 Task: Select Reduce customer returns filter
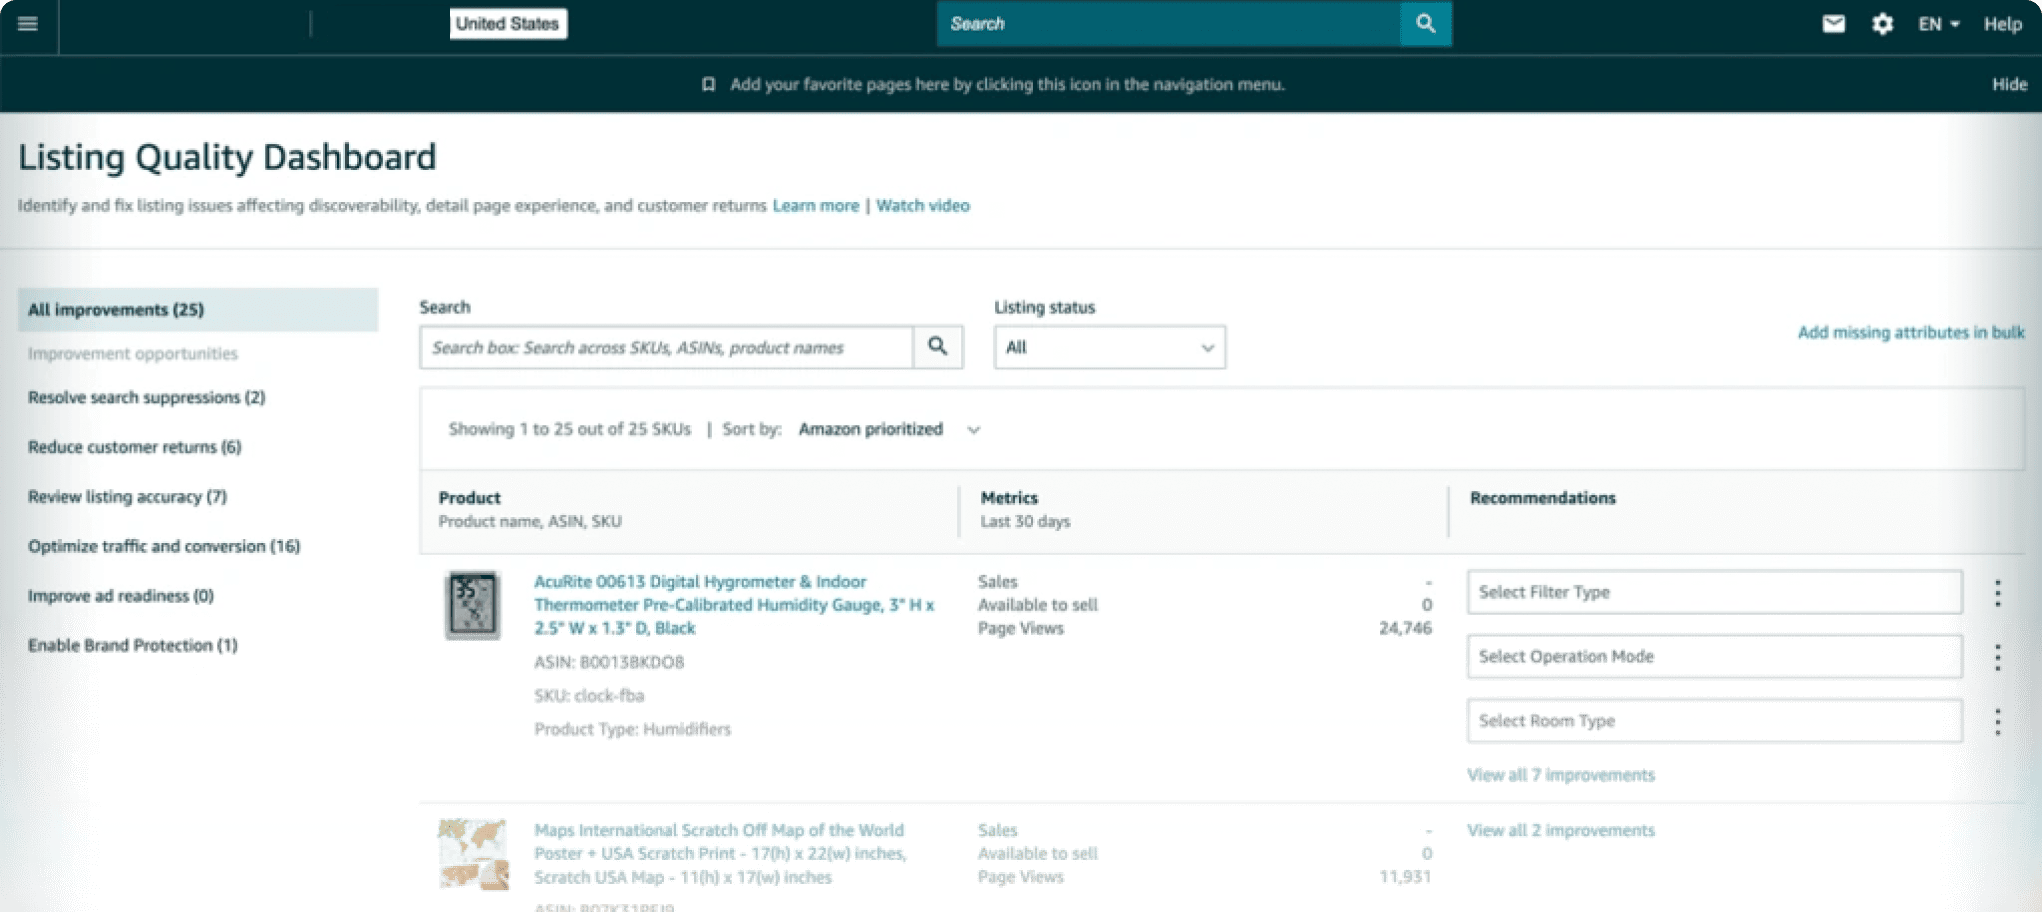pyautogui.click(x=134, y=447)
